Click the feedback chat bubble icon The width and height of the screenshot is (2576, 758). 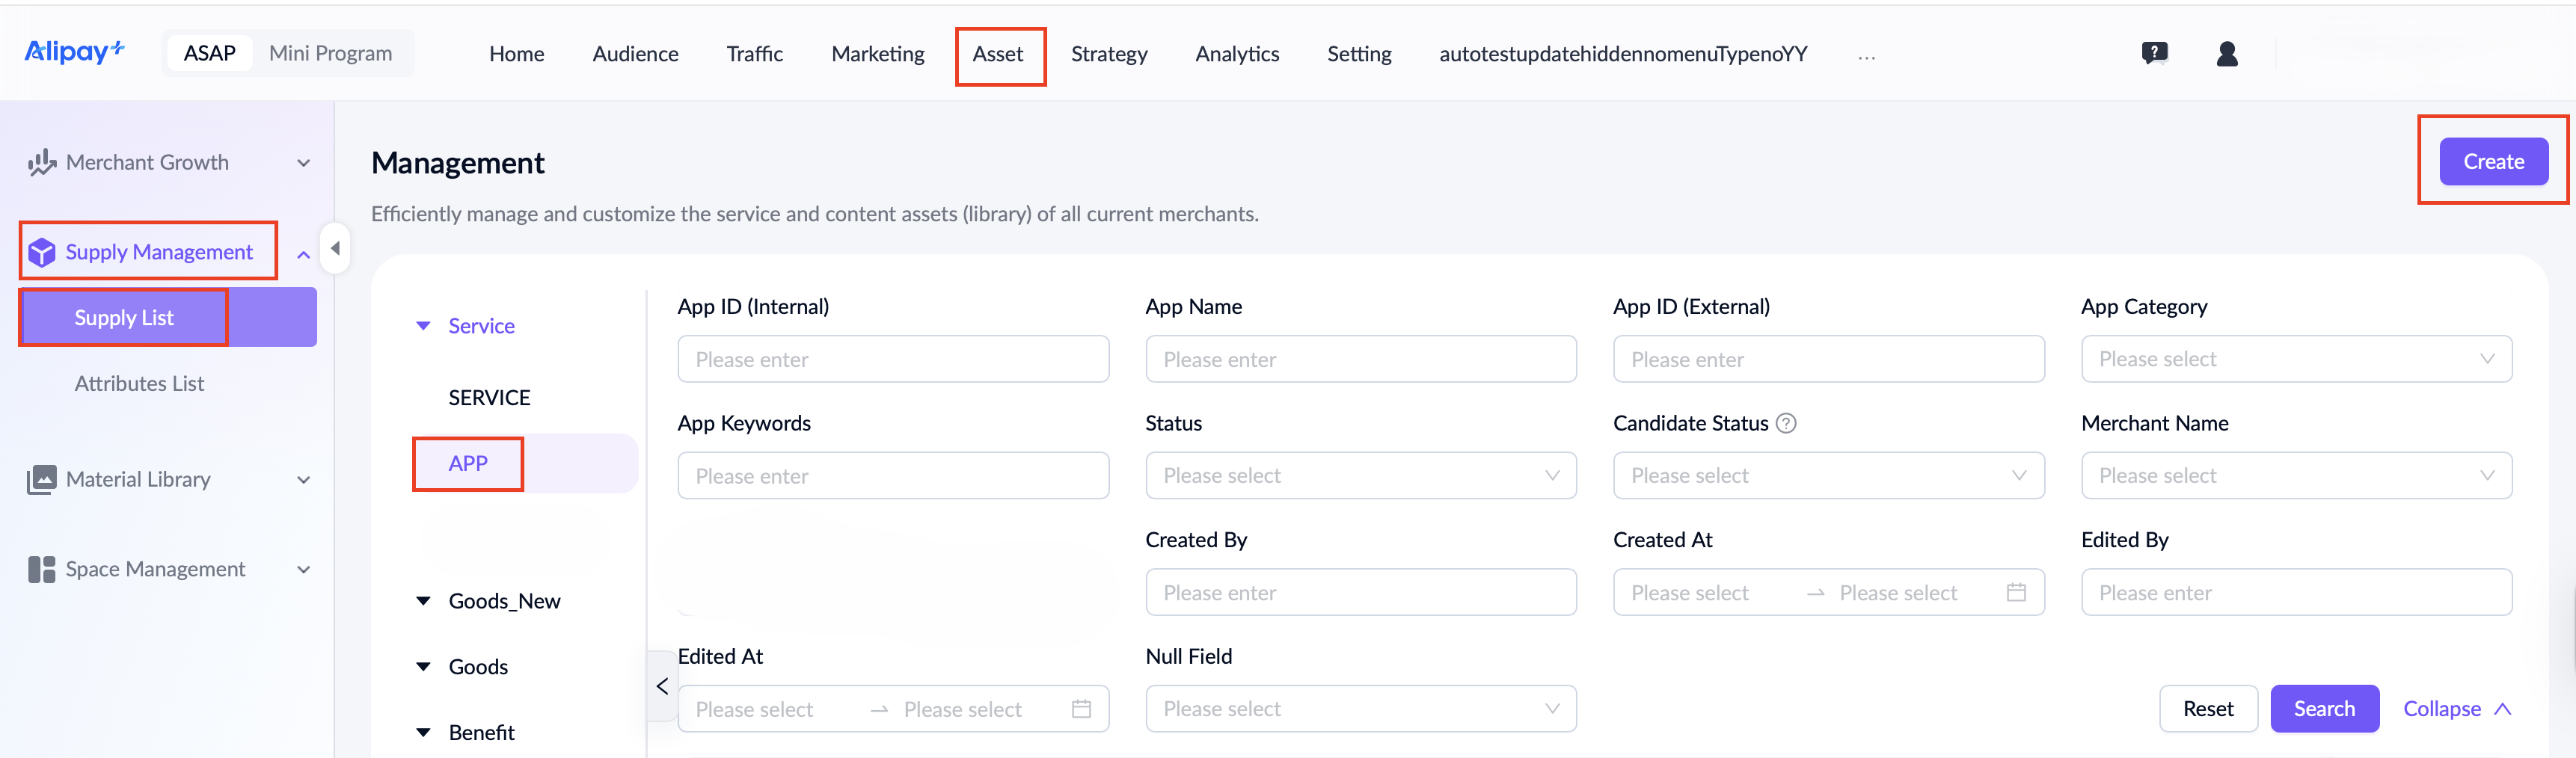(2154, 53)
